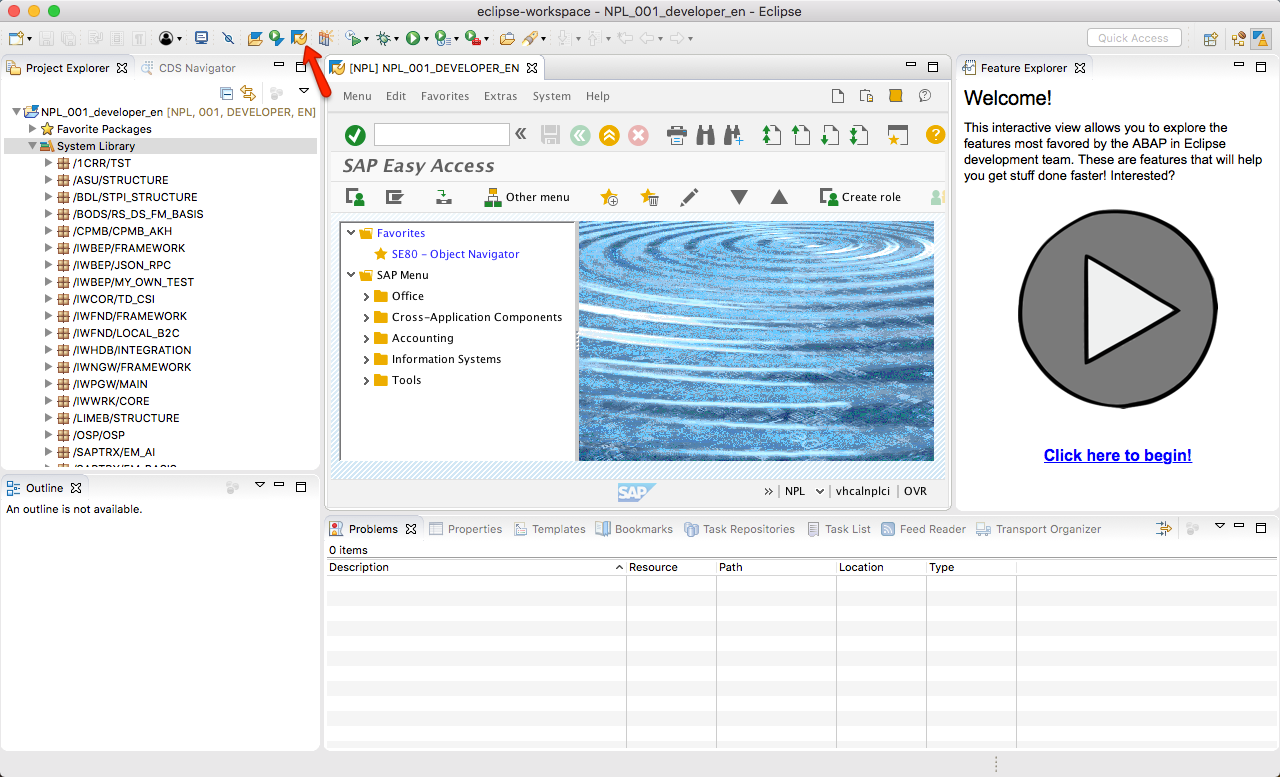Viewport: 1280px width, 777px height.
Task: Toggle Link with Editor in Project Explorer
Action: pyautogui.click(x=247, y=93)
